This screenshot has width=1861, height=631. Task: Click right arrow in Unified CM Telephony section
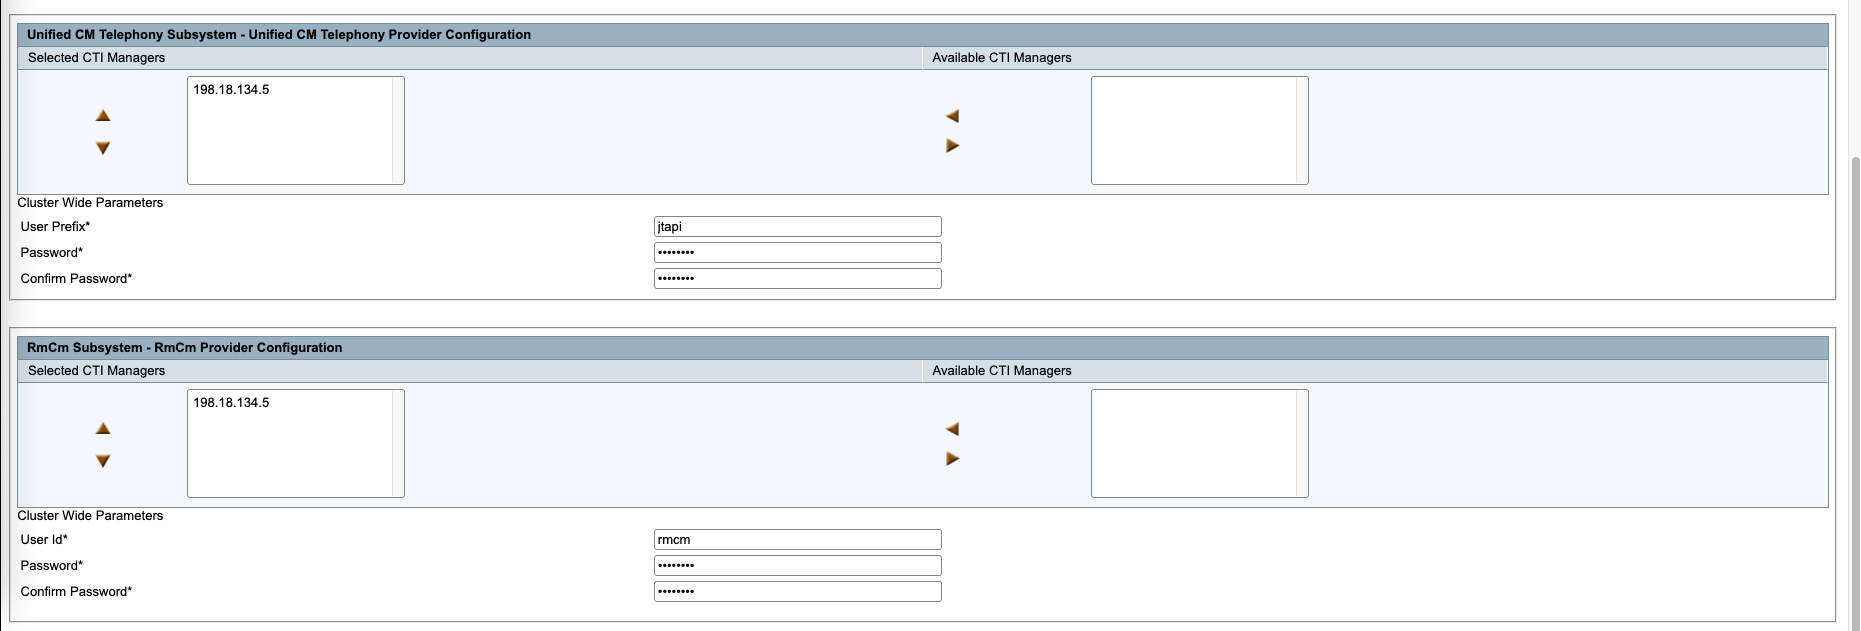coord(952,146)
